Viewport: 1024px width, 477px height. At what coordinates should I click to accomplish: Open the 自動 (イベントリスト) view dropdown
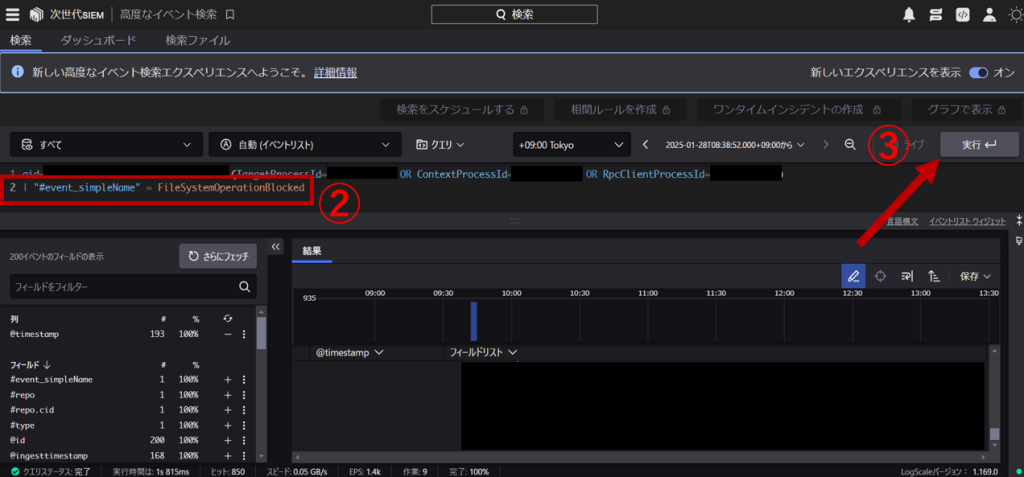click(x=305, y=144)
